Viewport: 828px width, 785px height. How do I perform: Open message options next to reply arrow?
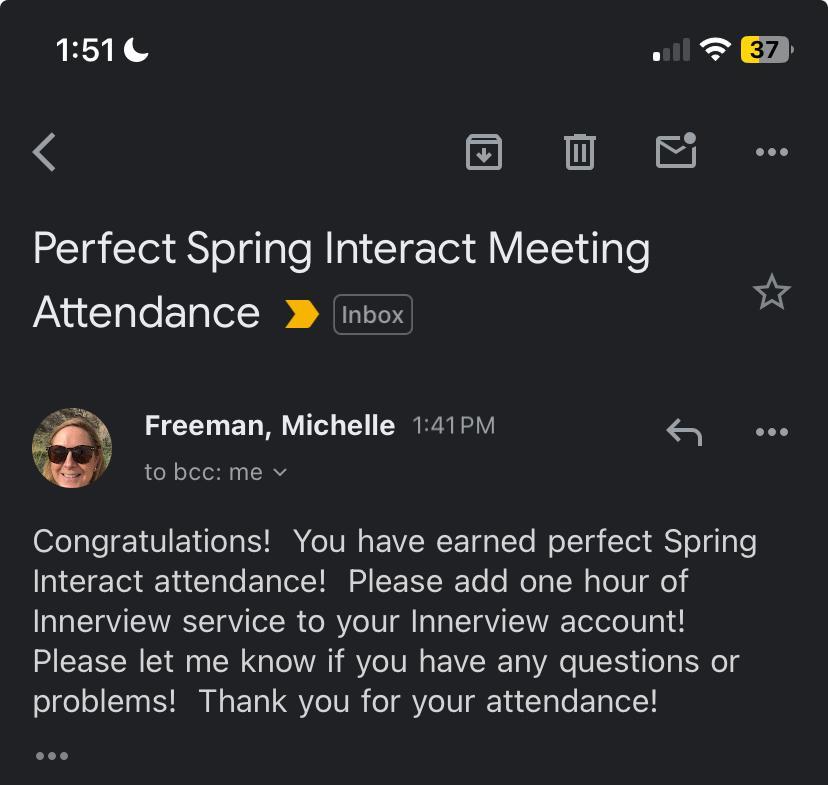point(772,432)
